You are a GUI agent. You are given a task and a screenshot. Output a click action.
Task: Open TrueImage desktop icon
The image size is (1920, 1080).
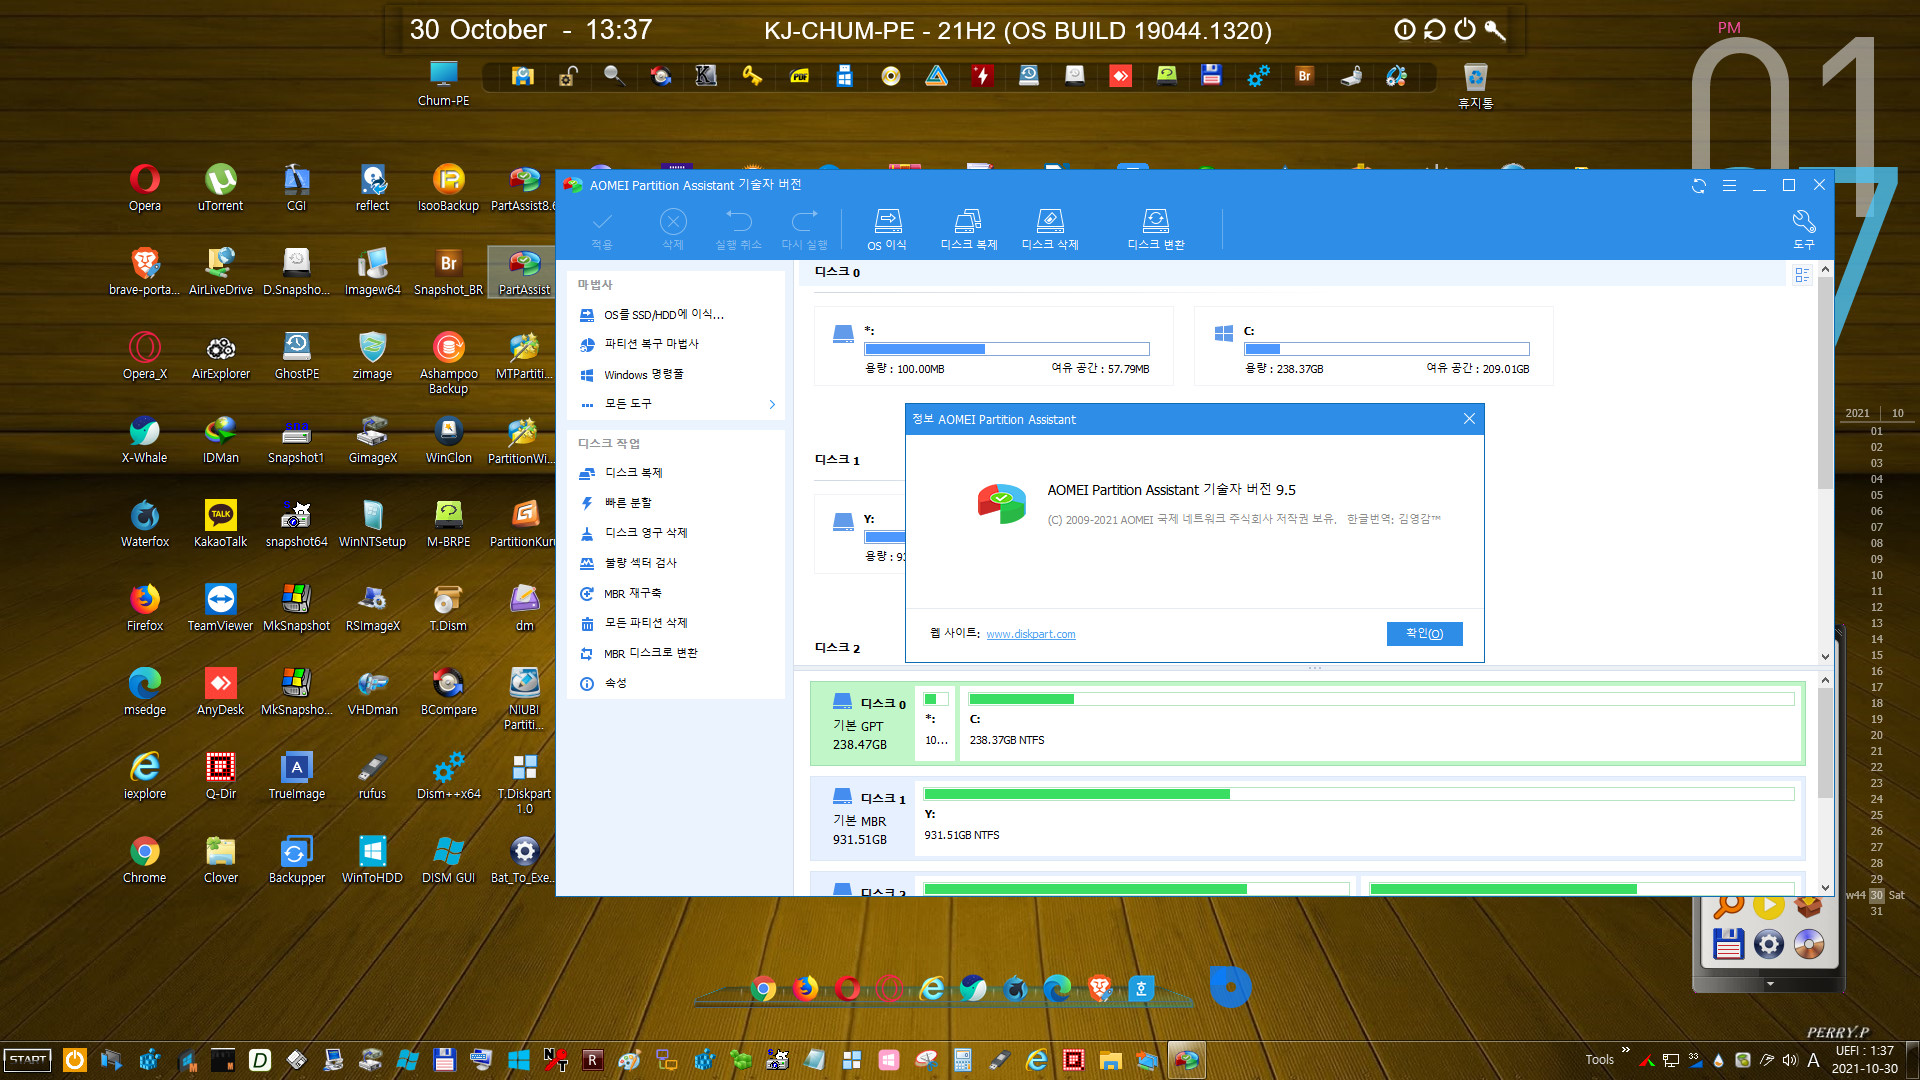coord(296,776)
